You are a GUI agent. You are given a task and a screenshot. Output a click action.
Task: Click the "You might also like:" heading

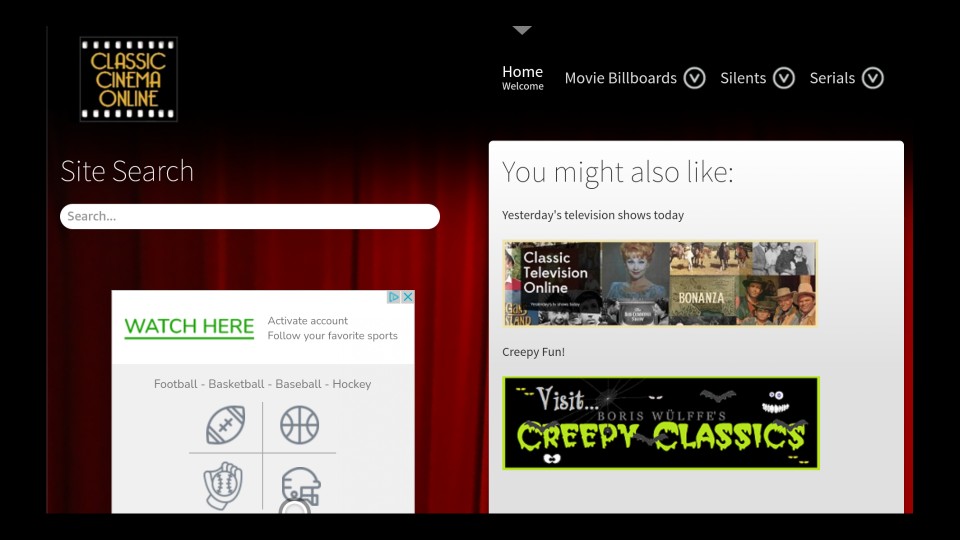pyautogui.click(x=617, y=172)
